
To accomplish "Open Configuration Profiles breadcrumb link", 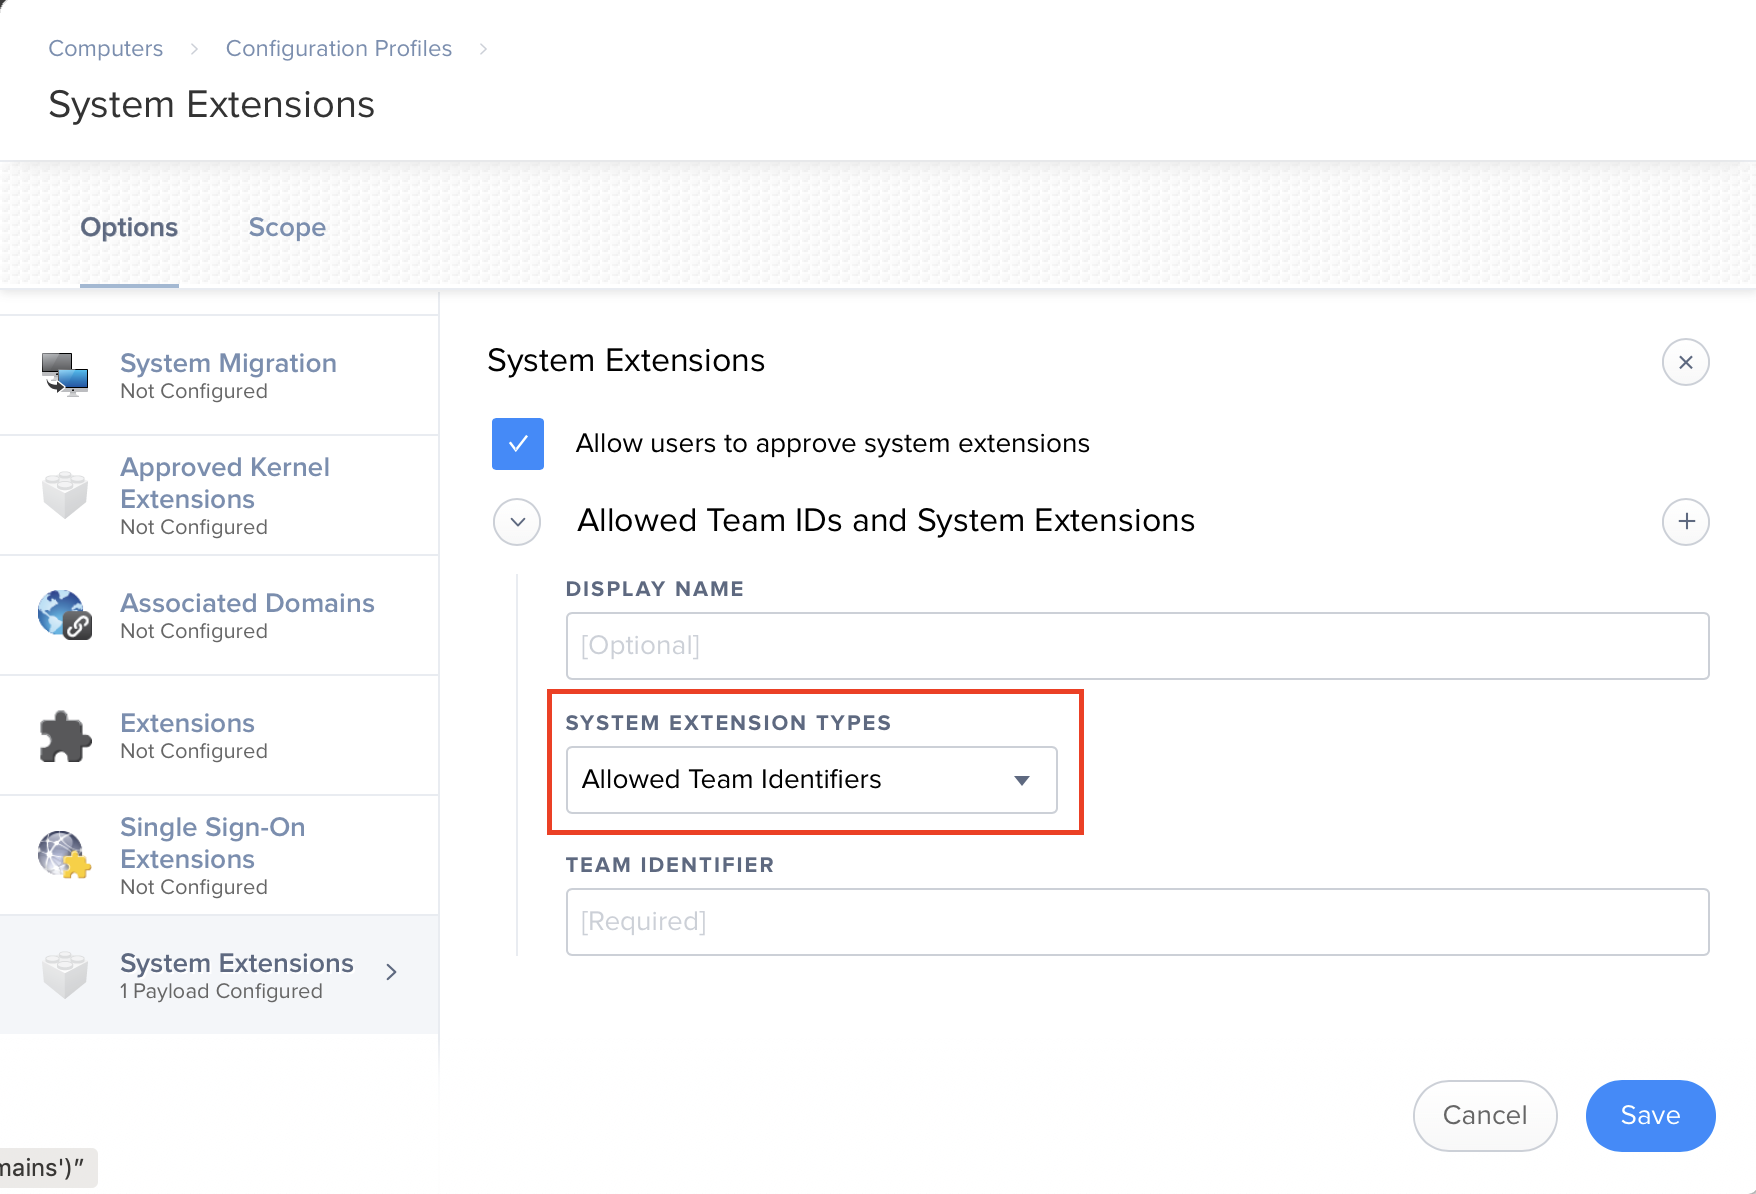I will point(339,49).
